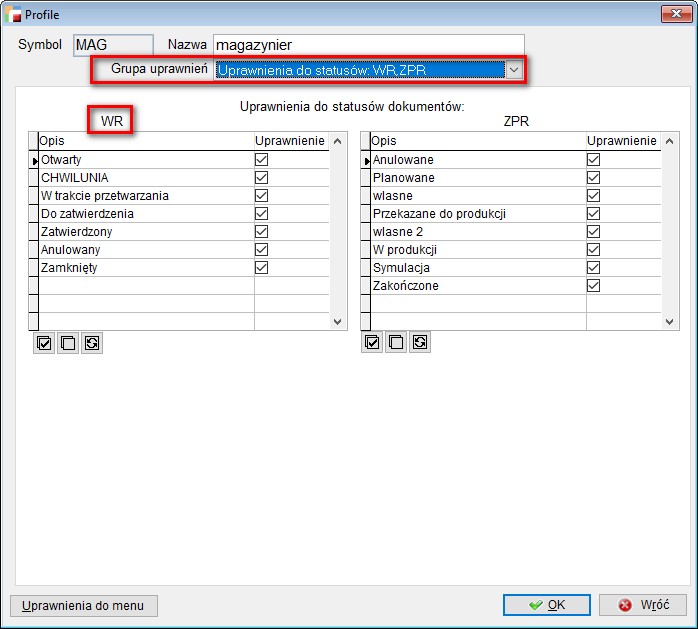Click deselect-all icon under ZPR table
Screen dimensions: 698x629
pos(396,343)
